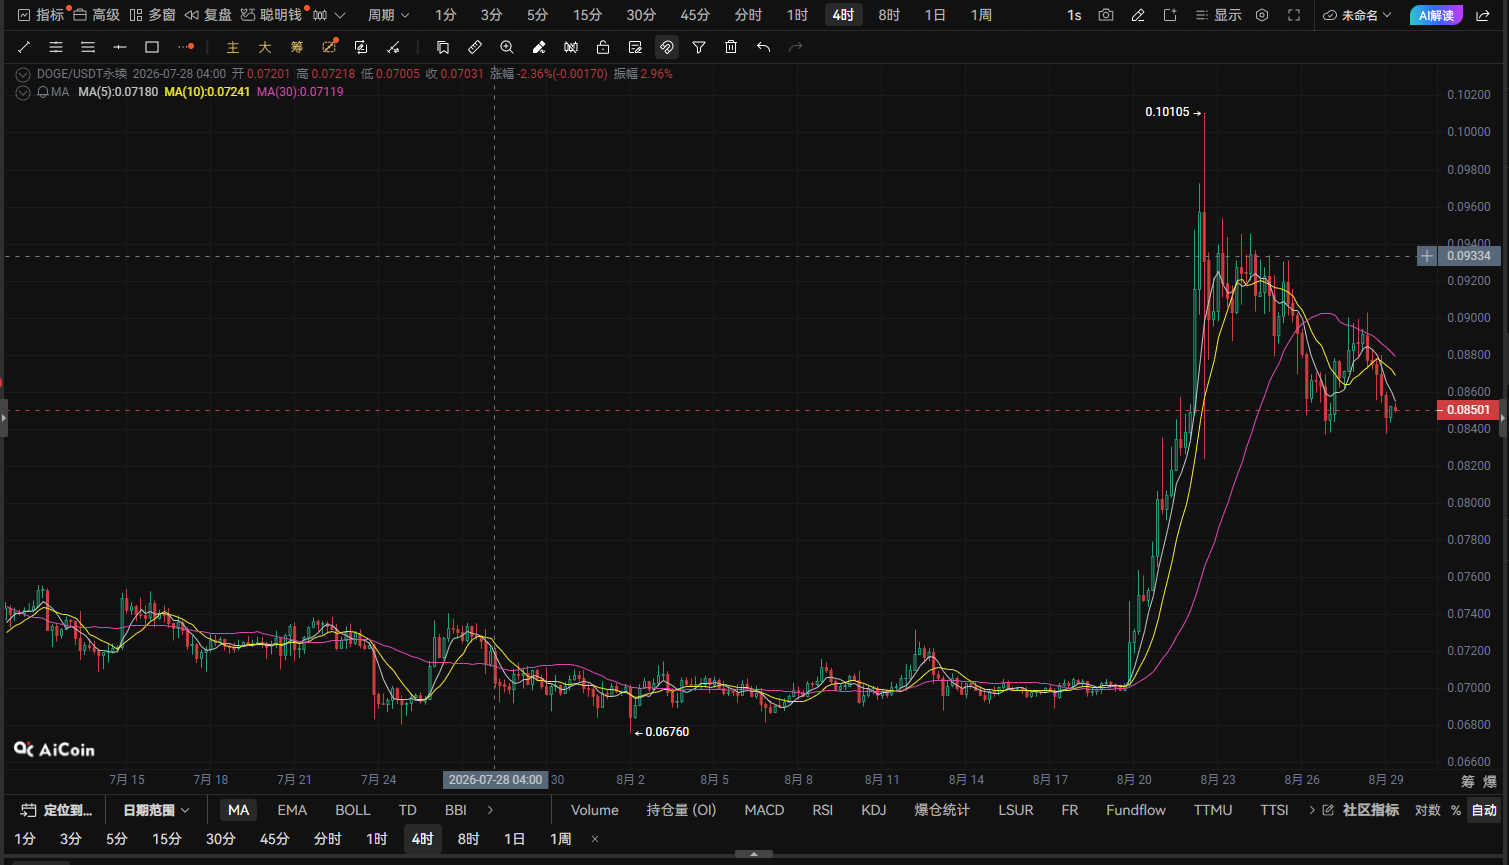Expand the bottom panel handle
The height and width of the screenshot is (865, 1509).
click(754, 854)
